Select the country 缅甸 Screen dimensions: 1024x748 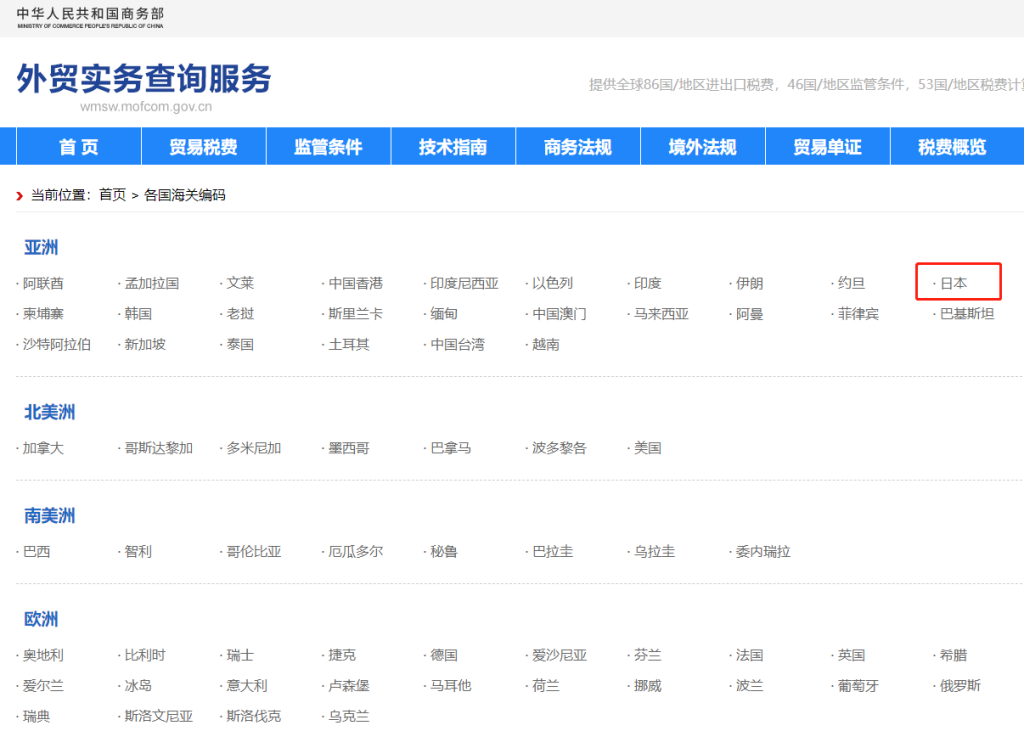coord(443,314)
